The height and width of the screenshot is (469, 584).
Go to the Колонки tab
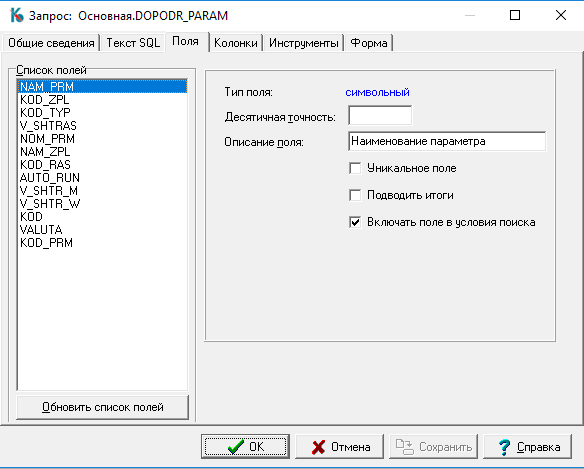236,43
